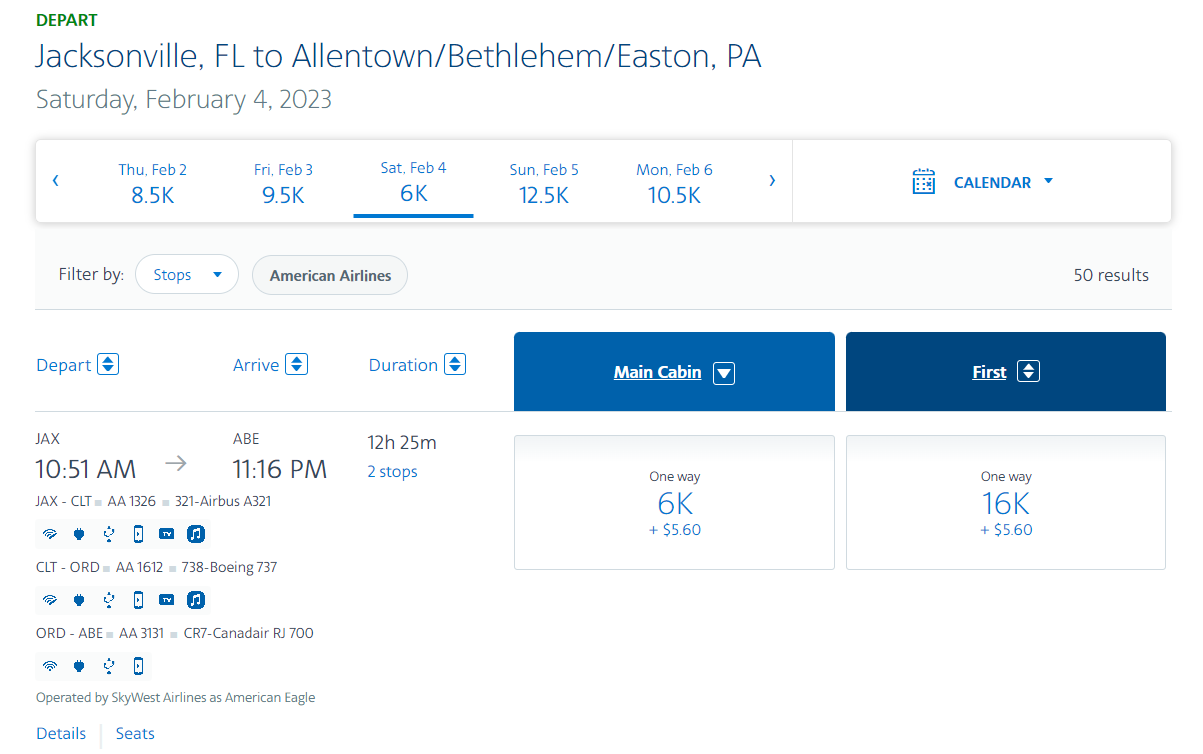Expand the Main Cabin fare column arrow
The image size is (1203, 754).
[x=724, y=373]
